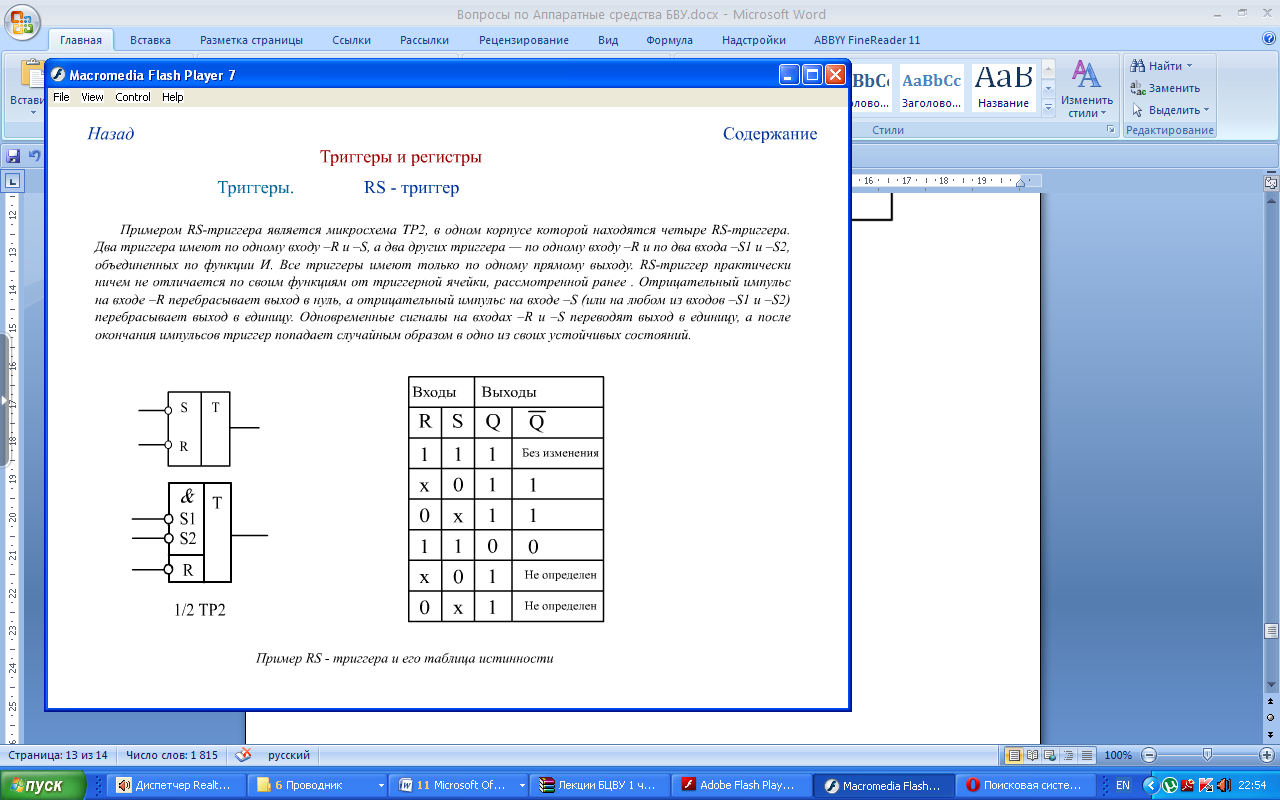Click the Undo icon in Word quick access bar
Image resolution: width=1280 pixels, height=800 pixels.
[35, 156]
